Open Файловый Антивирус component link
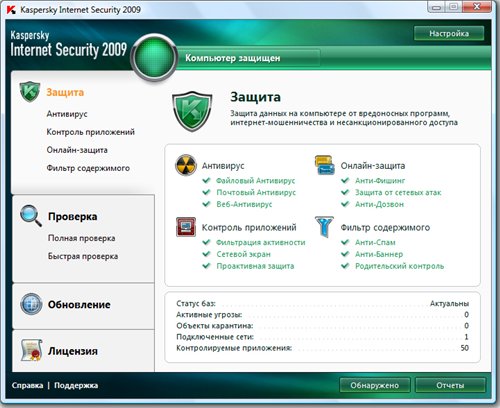Viewport: 500px width, 408px height. point(256,180)
